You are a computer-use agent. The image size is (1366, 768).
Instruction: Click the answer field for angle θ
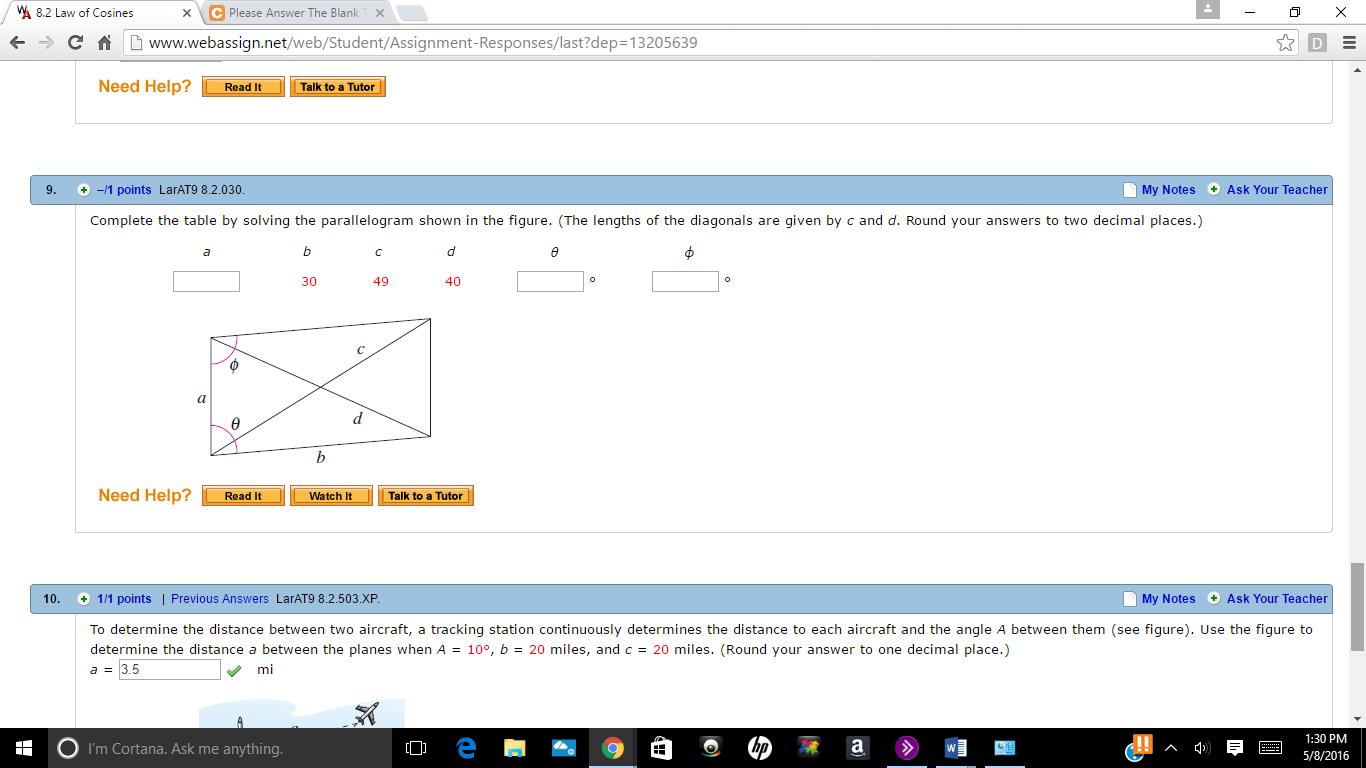click(x=550, y=282)
